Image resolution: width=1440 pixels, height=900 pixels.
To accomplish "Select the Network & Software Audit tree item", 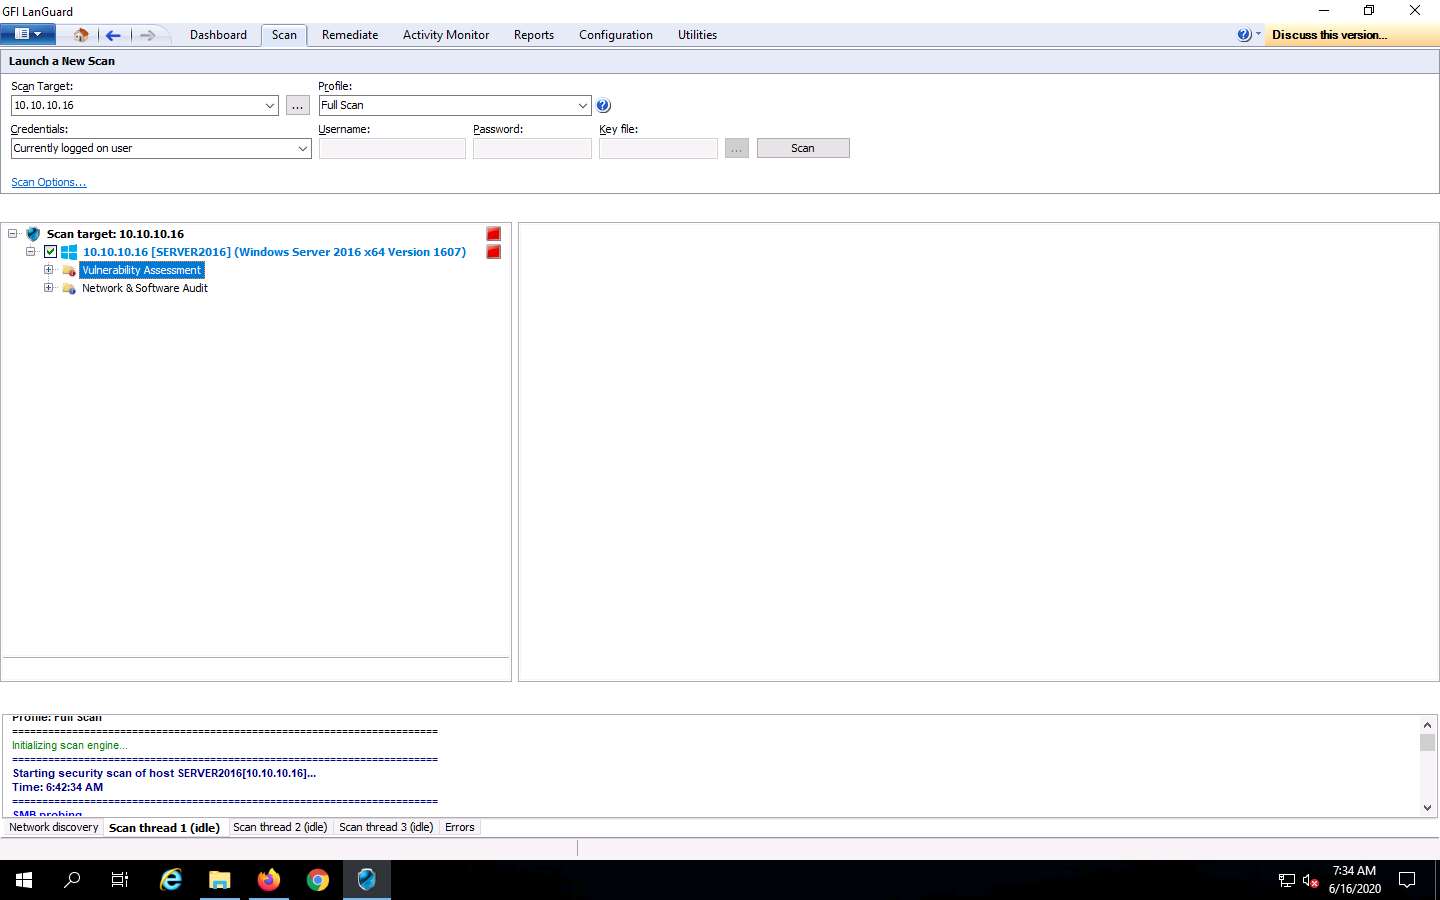I will tap(145, 288).
